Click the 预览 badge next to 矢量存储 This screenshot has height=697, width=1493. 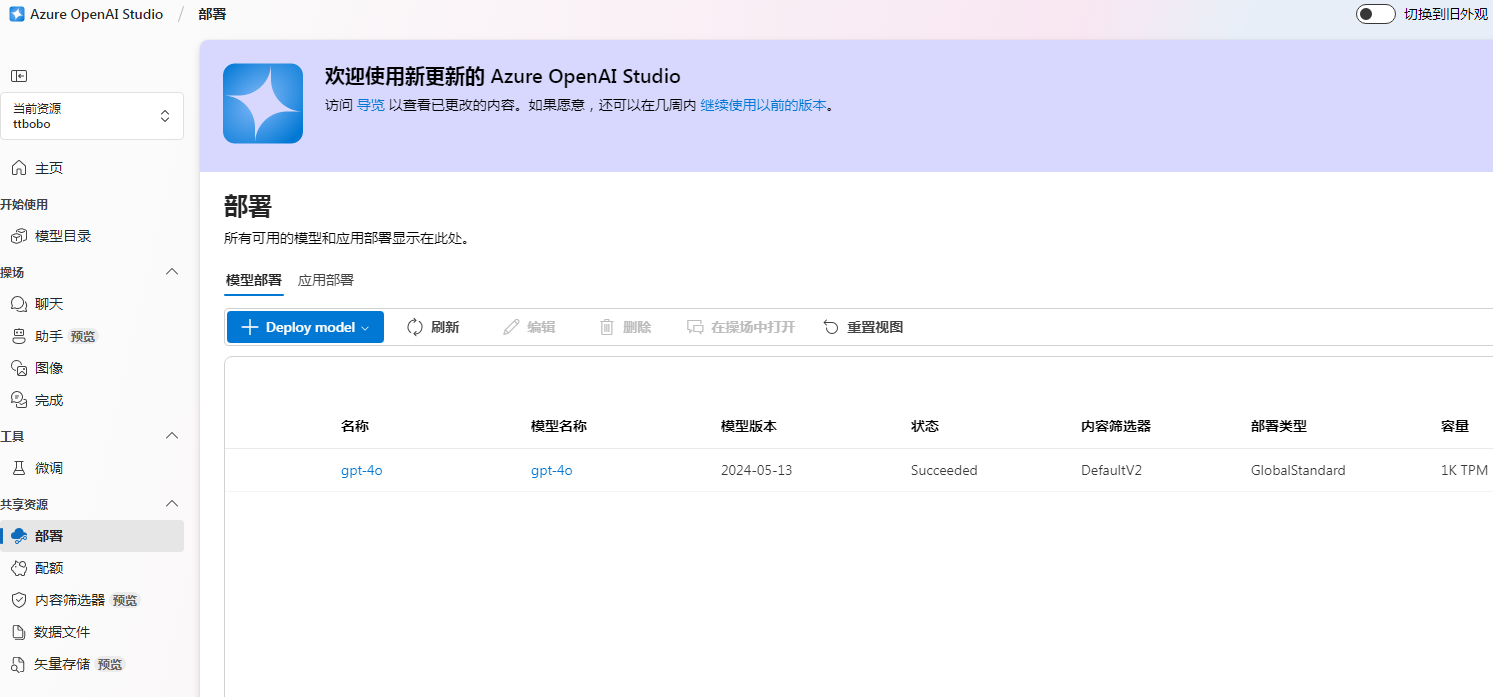coord(112,665)
